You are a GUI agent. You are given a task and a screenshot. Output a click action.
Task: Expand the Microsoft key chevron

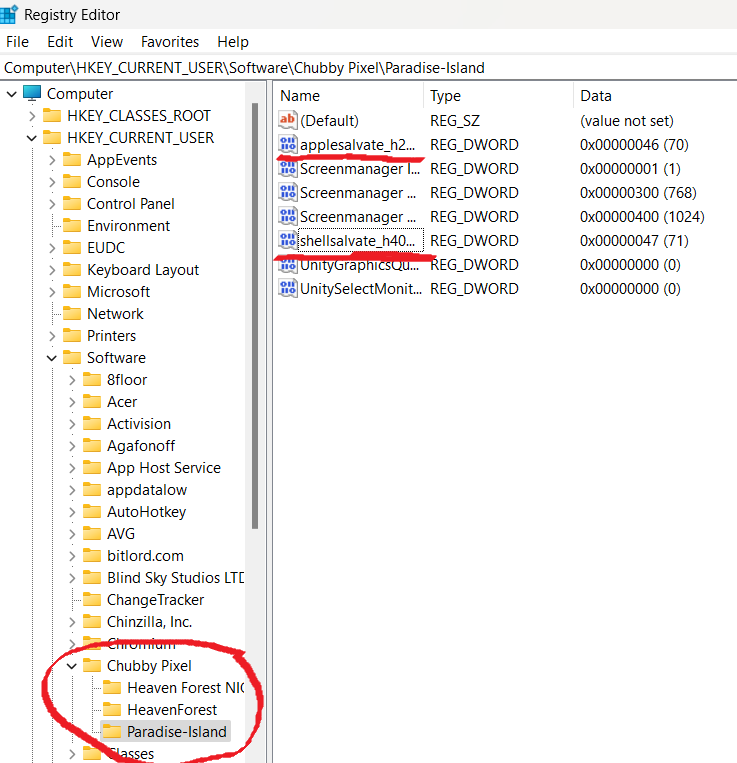pyautogui.click(x=52, y=292)
